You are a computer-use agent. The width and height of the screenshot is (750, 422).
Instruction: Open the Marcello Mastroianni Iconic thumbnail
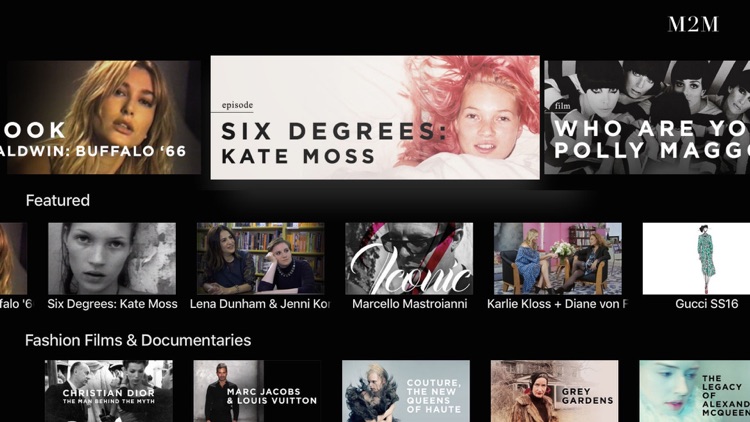point(409,258)
